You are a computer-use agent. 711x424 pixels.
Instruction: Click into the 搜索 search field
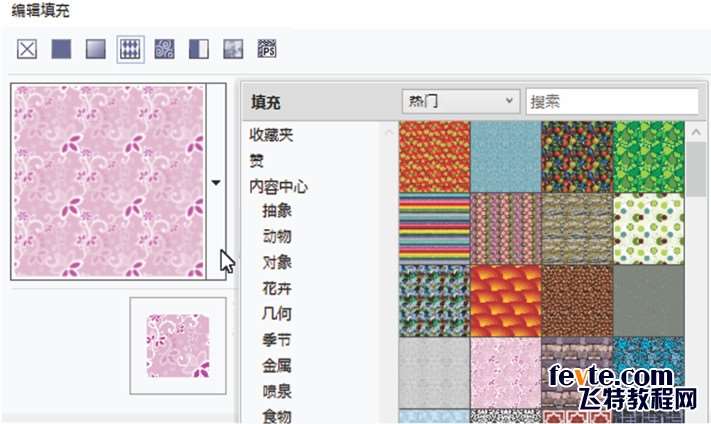pos(612,101)
